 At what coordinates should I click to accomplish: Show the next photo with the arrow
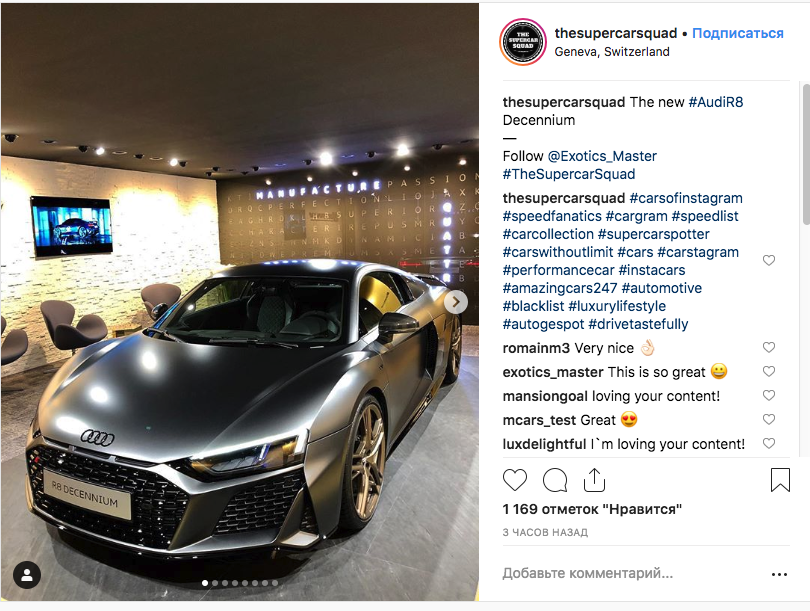[456, 302]
